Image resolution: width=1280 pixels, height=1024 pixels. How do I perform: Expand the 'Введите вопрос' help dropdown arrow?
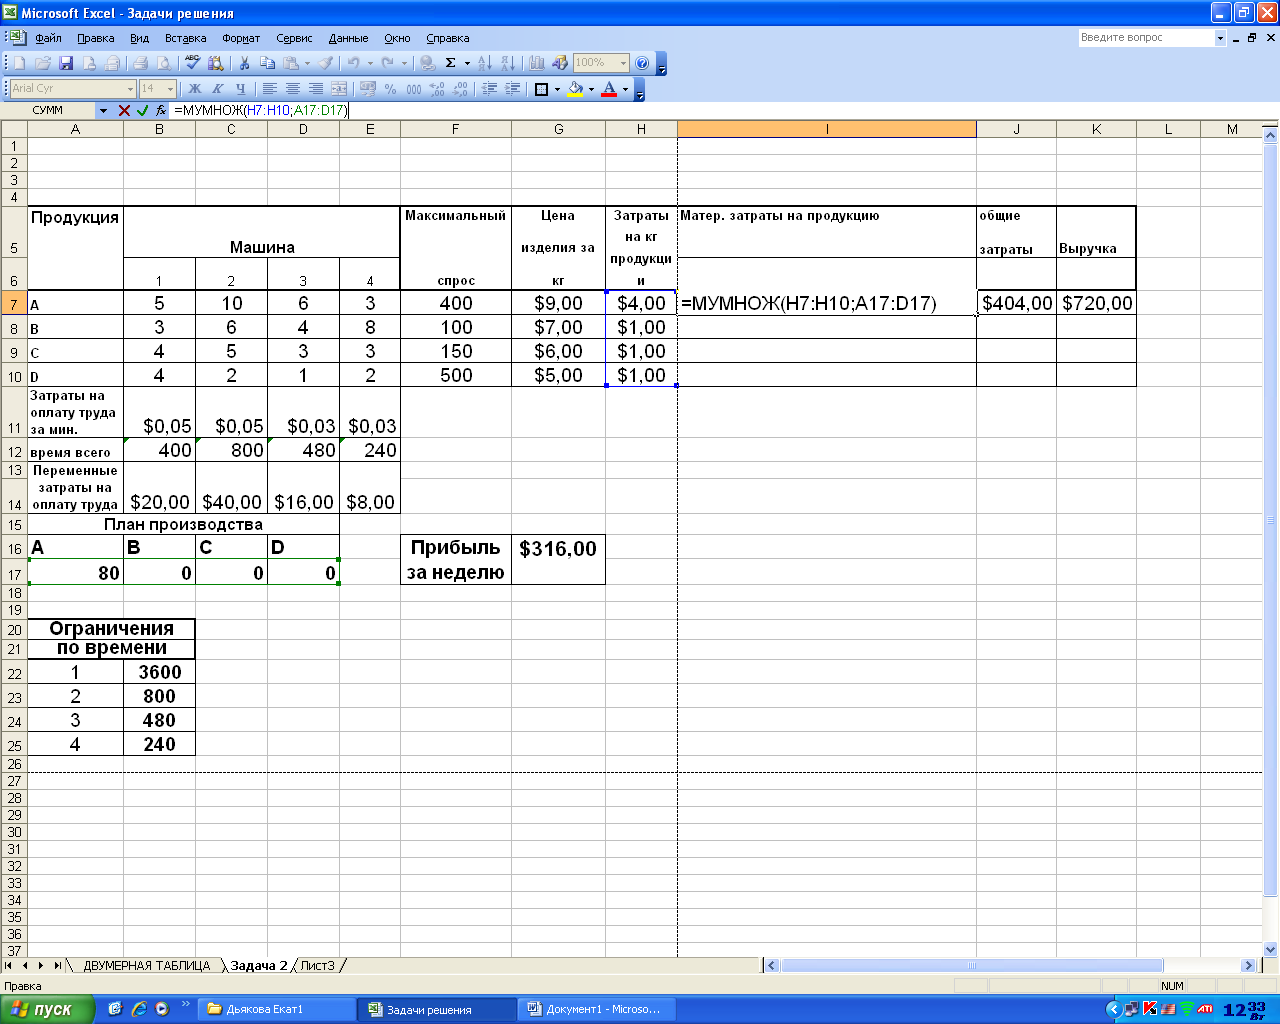[1220, 38]
